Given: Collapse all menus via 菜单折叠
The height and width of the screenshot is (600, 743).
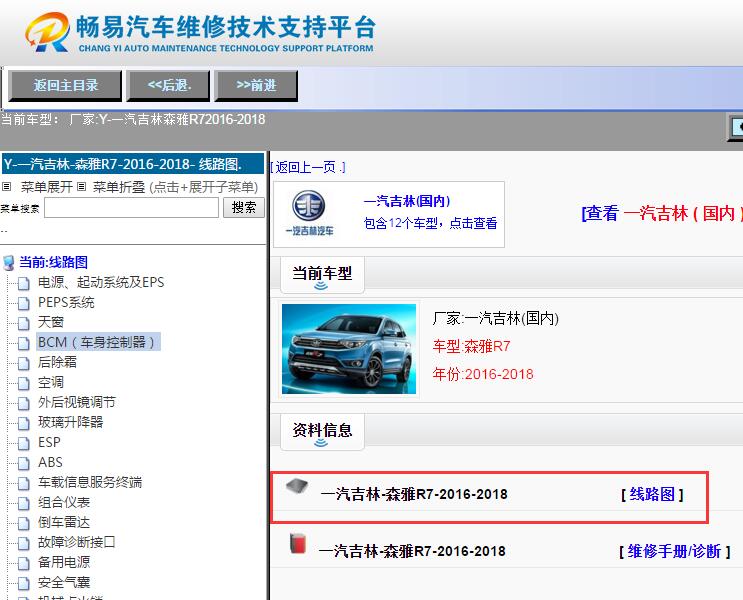Looking at the screenshot, I should click(118, 187).
